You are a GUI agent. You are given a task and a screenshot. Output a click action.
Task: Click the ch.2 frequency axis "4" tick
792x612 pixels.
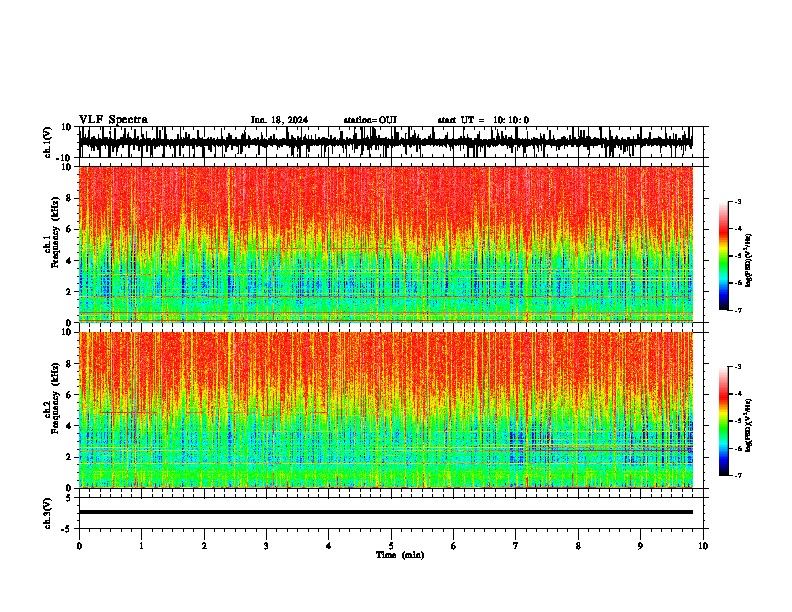(70, 426)
